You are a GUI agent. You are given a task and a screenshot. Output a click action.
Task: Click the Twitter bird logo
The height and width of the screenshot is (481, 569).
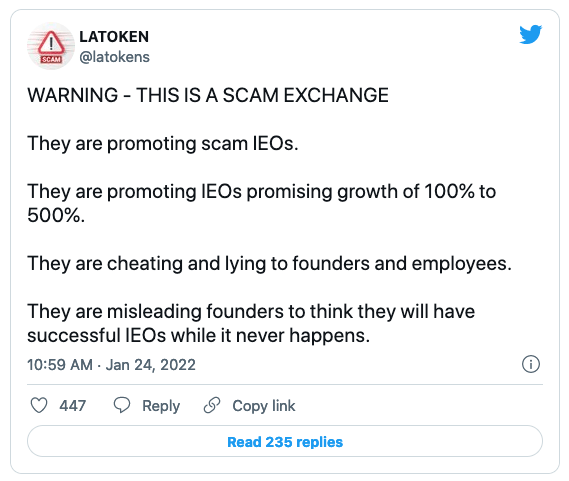[x=531, y=35]
